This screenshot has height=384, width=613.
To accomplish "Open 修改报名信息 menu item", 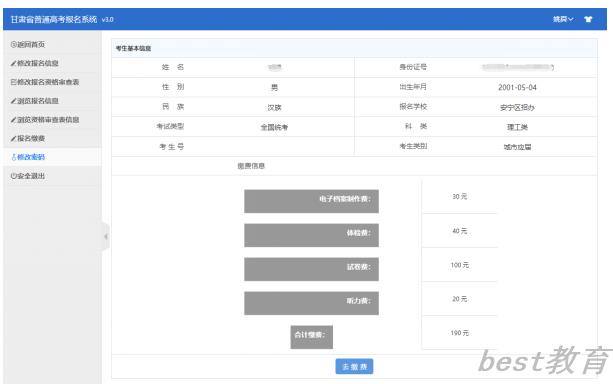I will coord(34,63).
